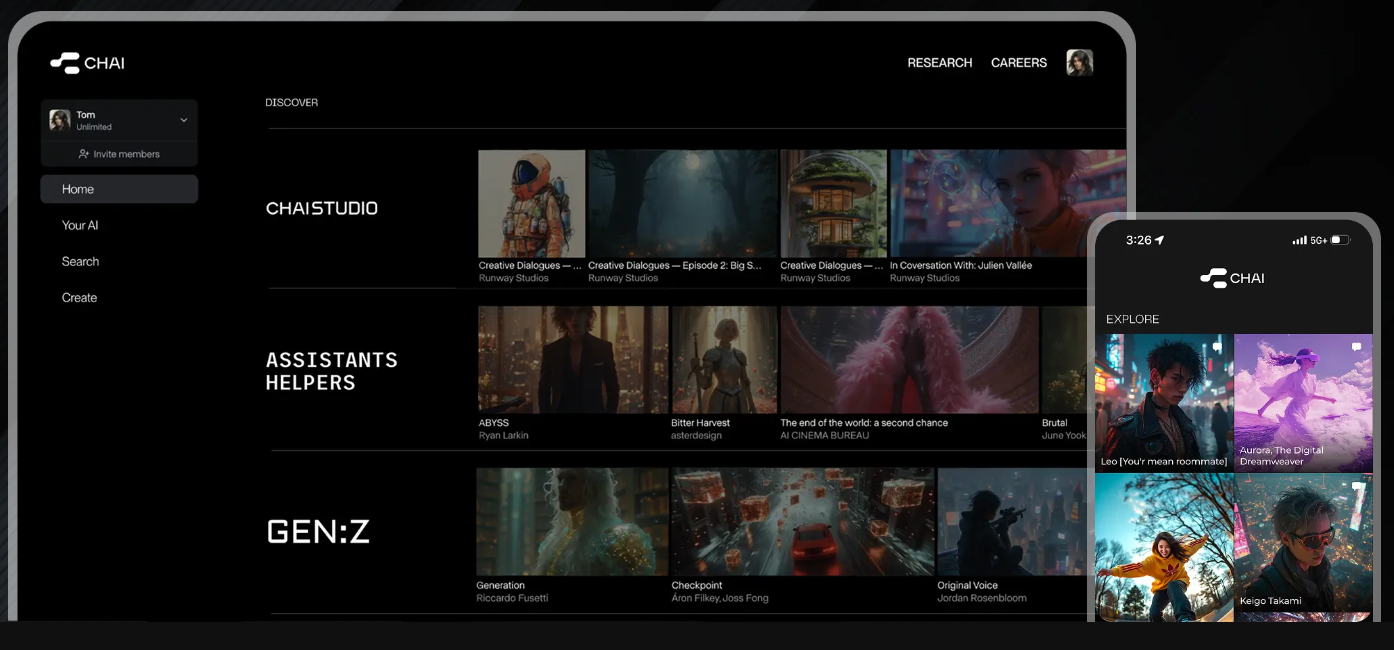Tap the chat bubble icon on Aurora's card
The height and width of the screenshot is (650, 1394).
click(1356, 346)
